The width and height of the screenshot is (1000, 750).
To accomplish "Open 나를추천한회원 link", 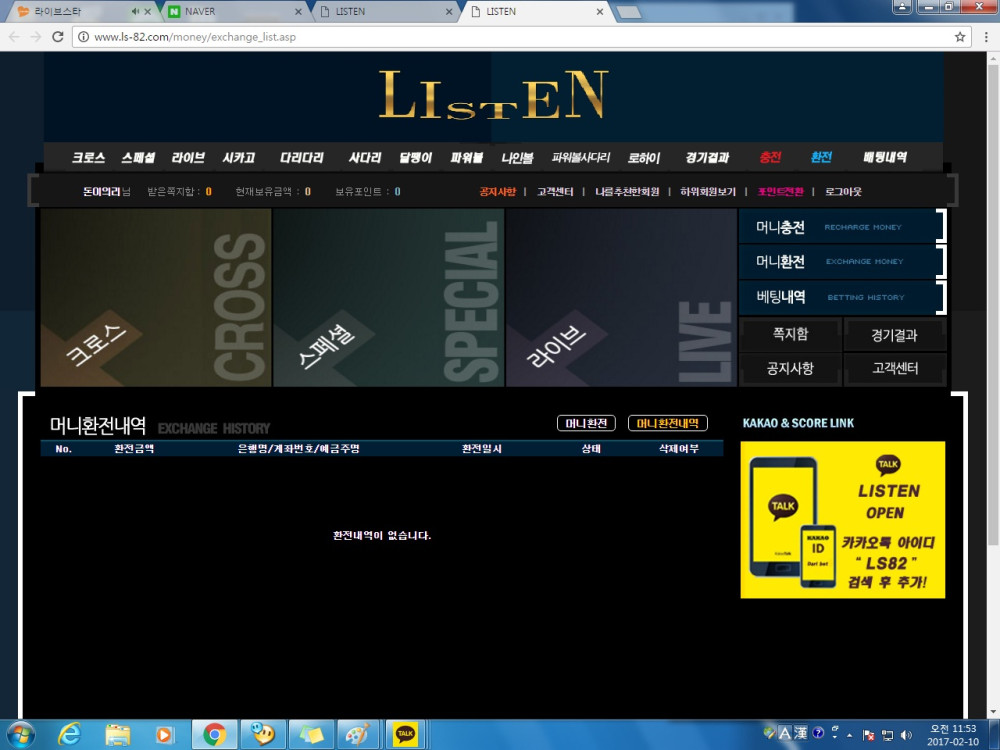I will [627, 191].
